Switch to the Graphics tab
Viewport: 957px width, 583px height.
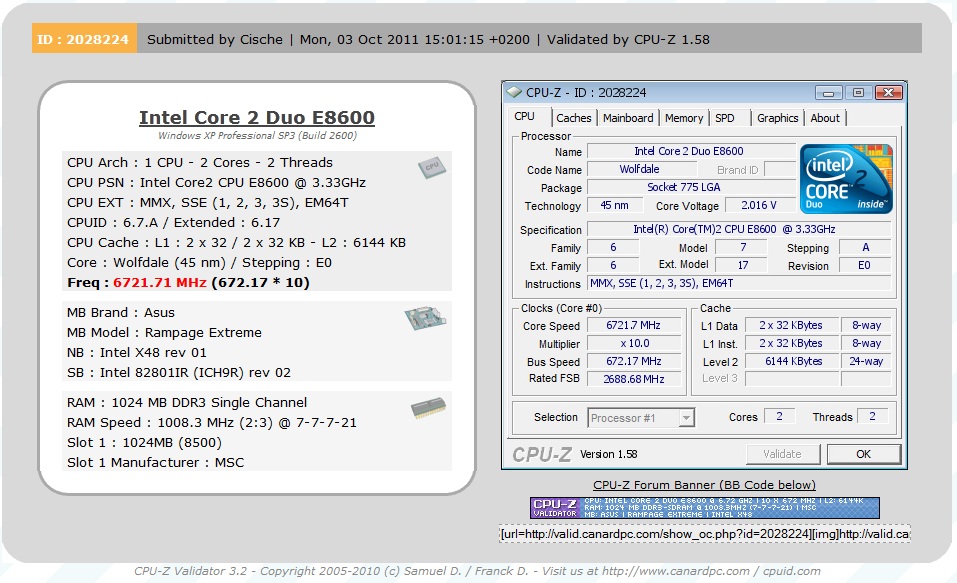pyautogui.click(x=778, y=118)
